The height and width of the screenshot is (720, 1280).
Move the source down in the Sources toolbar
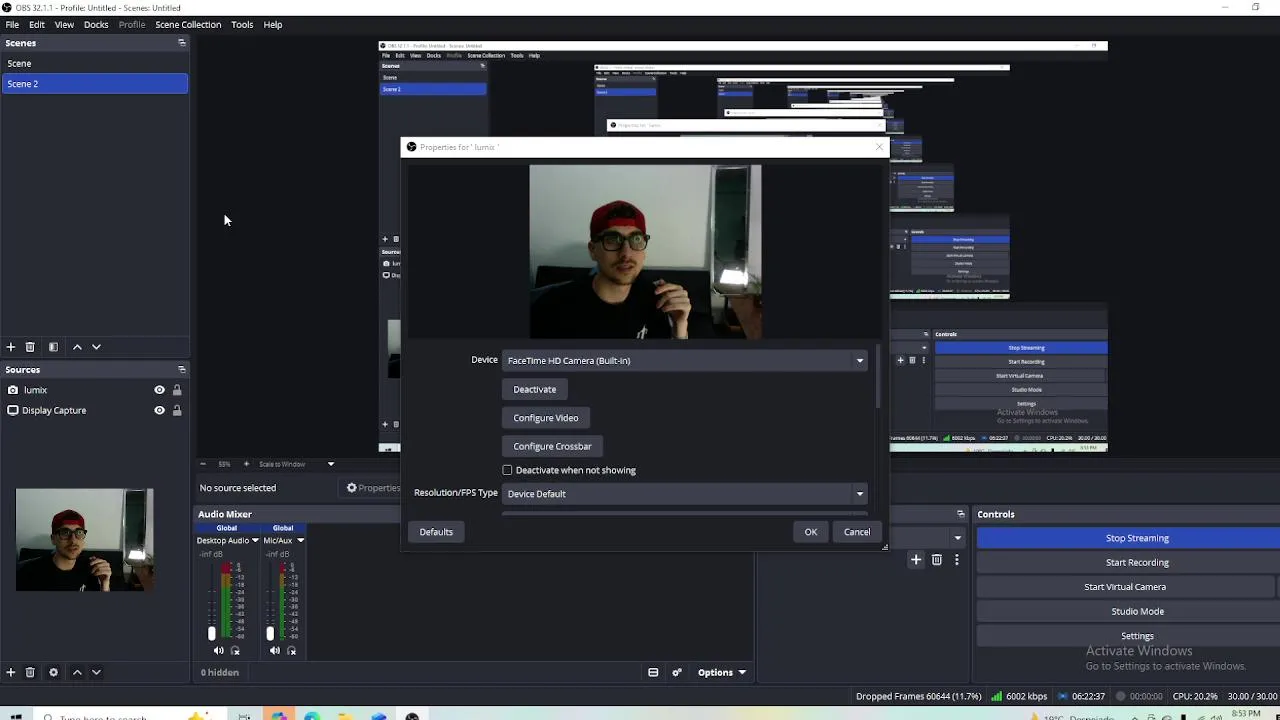pyautogui.click(x=96, y=673)
